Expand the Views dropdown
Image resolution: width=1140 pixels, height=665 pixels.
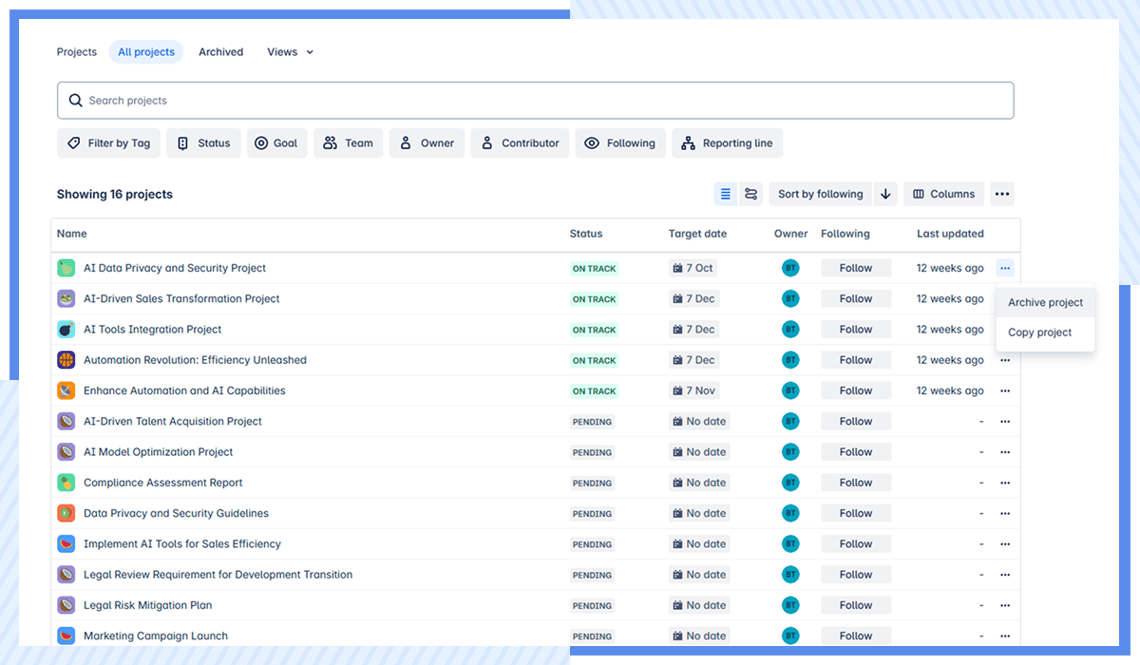click(x=289, y=51)
